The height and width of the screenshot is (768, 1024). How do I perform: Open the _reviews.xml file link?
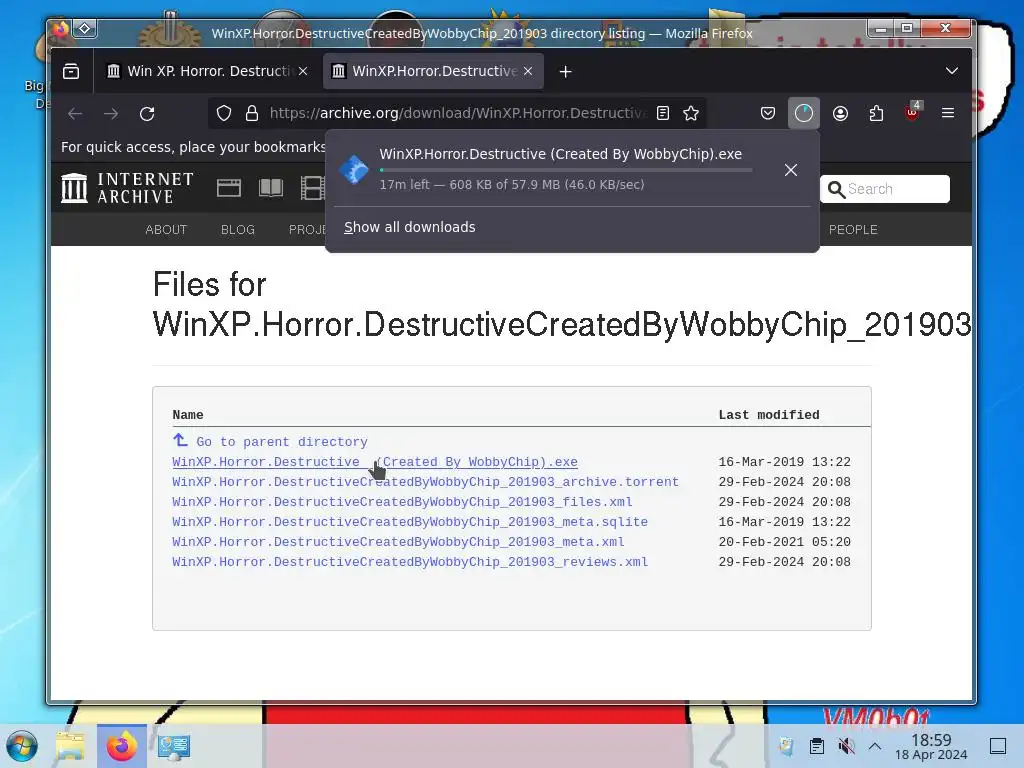pyautogui.click(x=410, y=562)
